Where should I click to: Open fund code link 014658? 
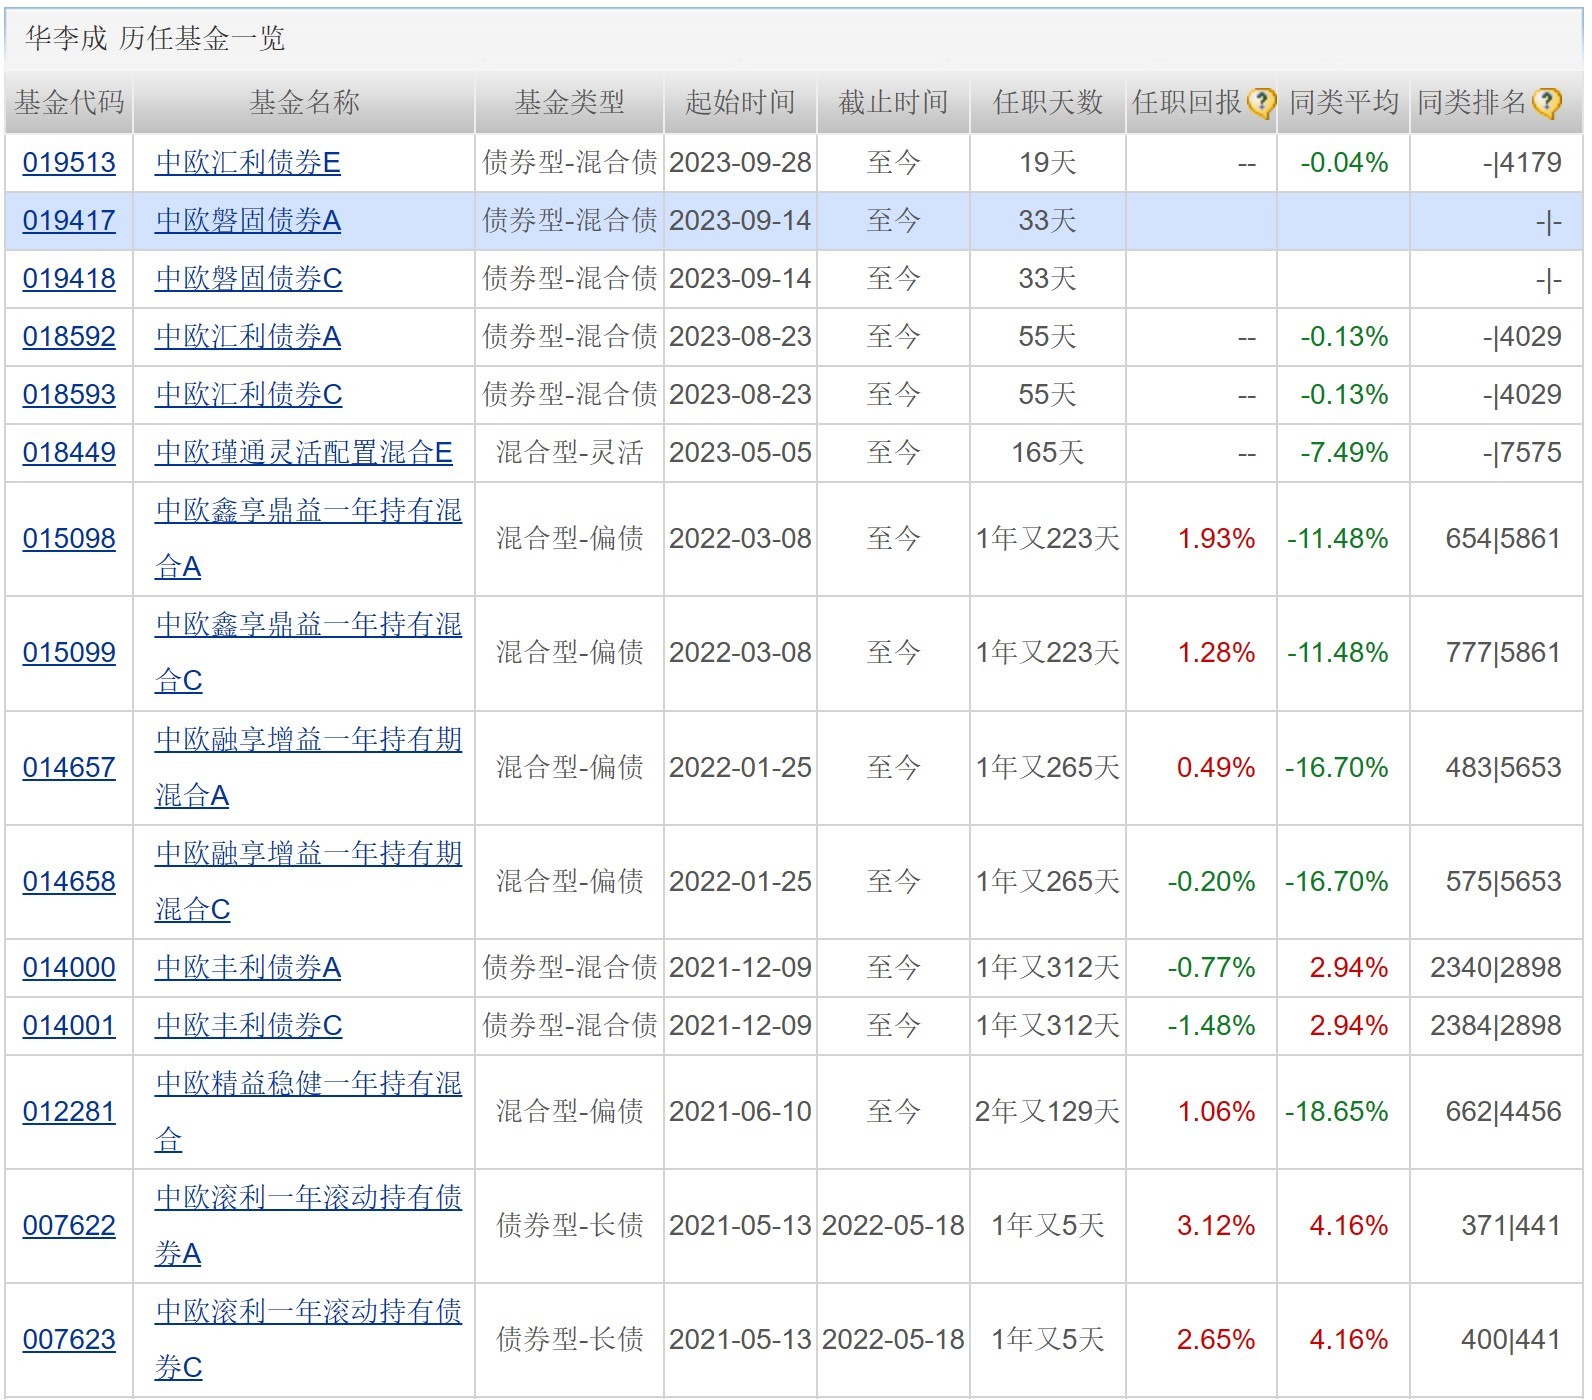[69, 882]
